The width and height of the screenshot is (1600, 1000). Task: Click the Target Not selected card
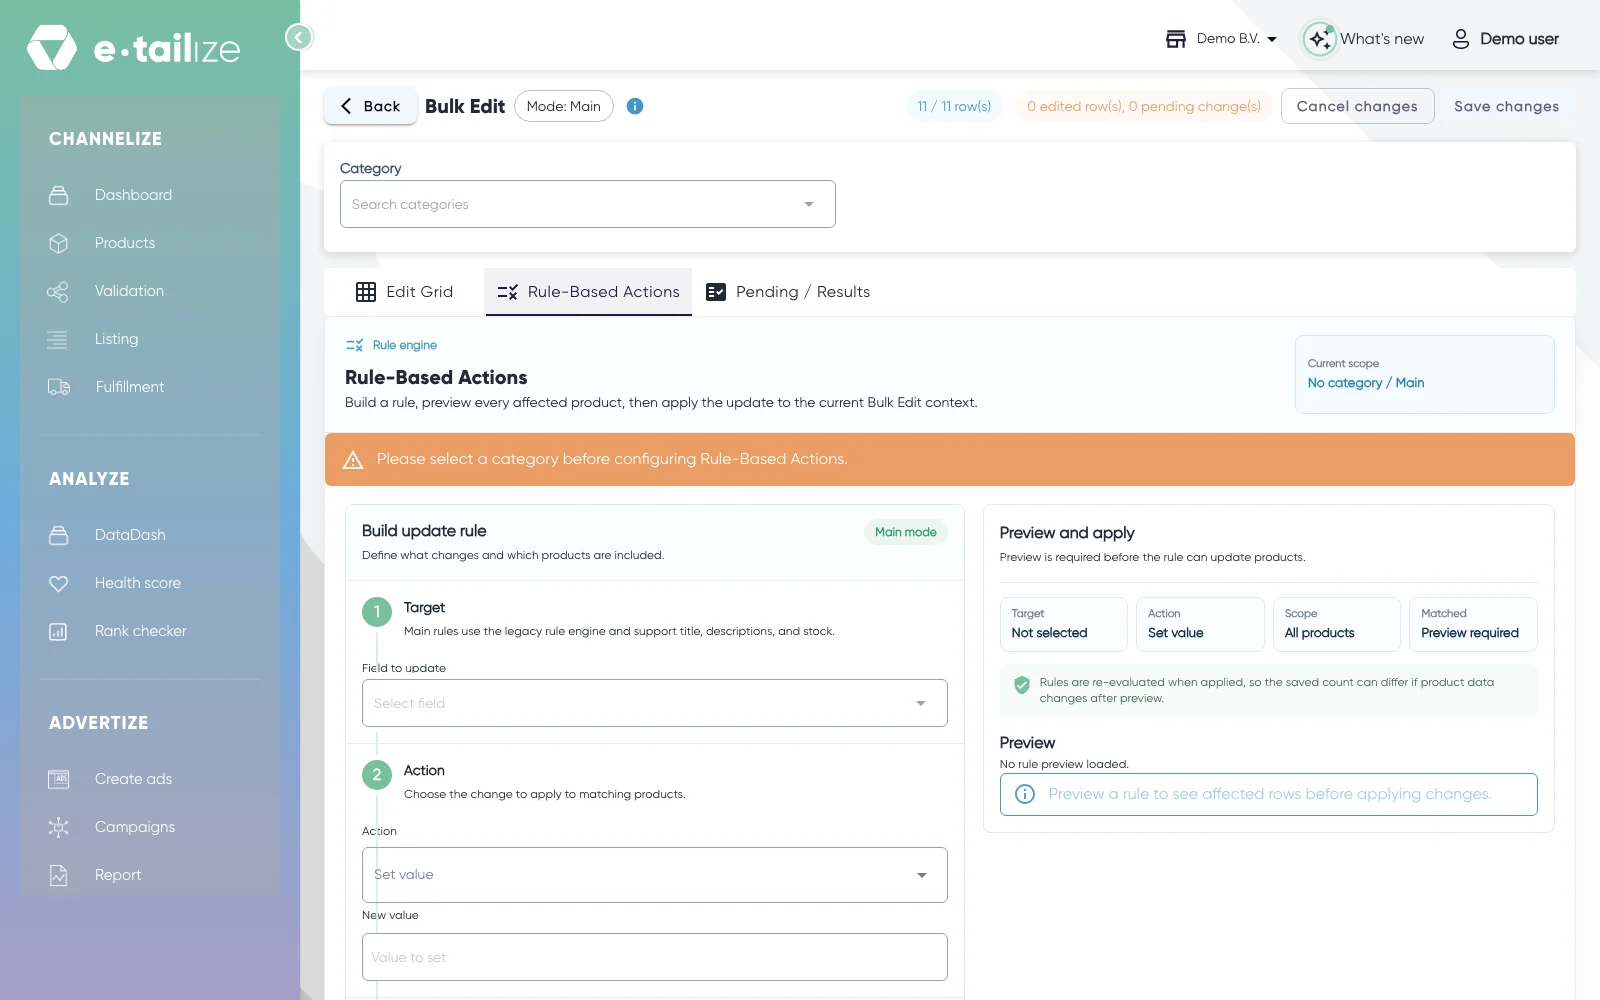tap(1063, 624)
